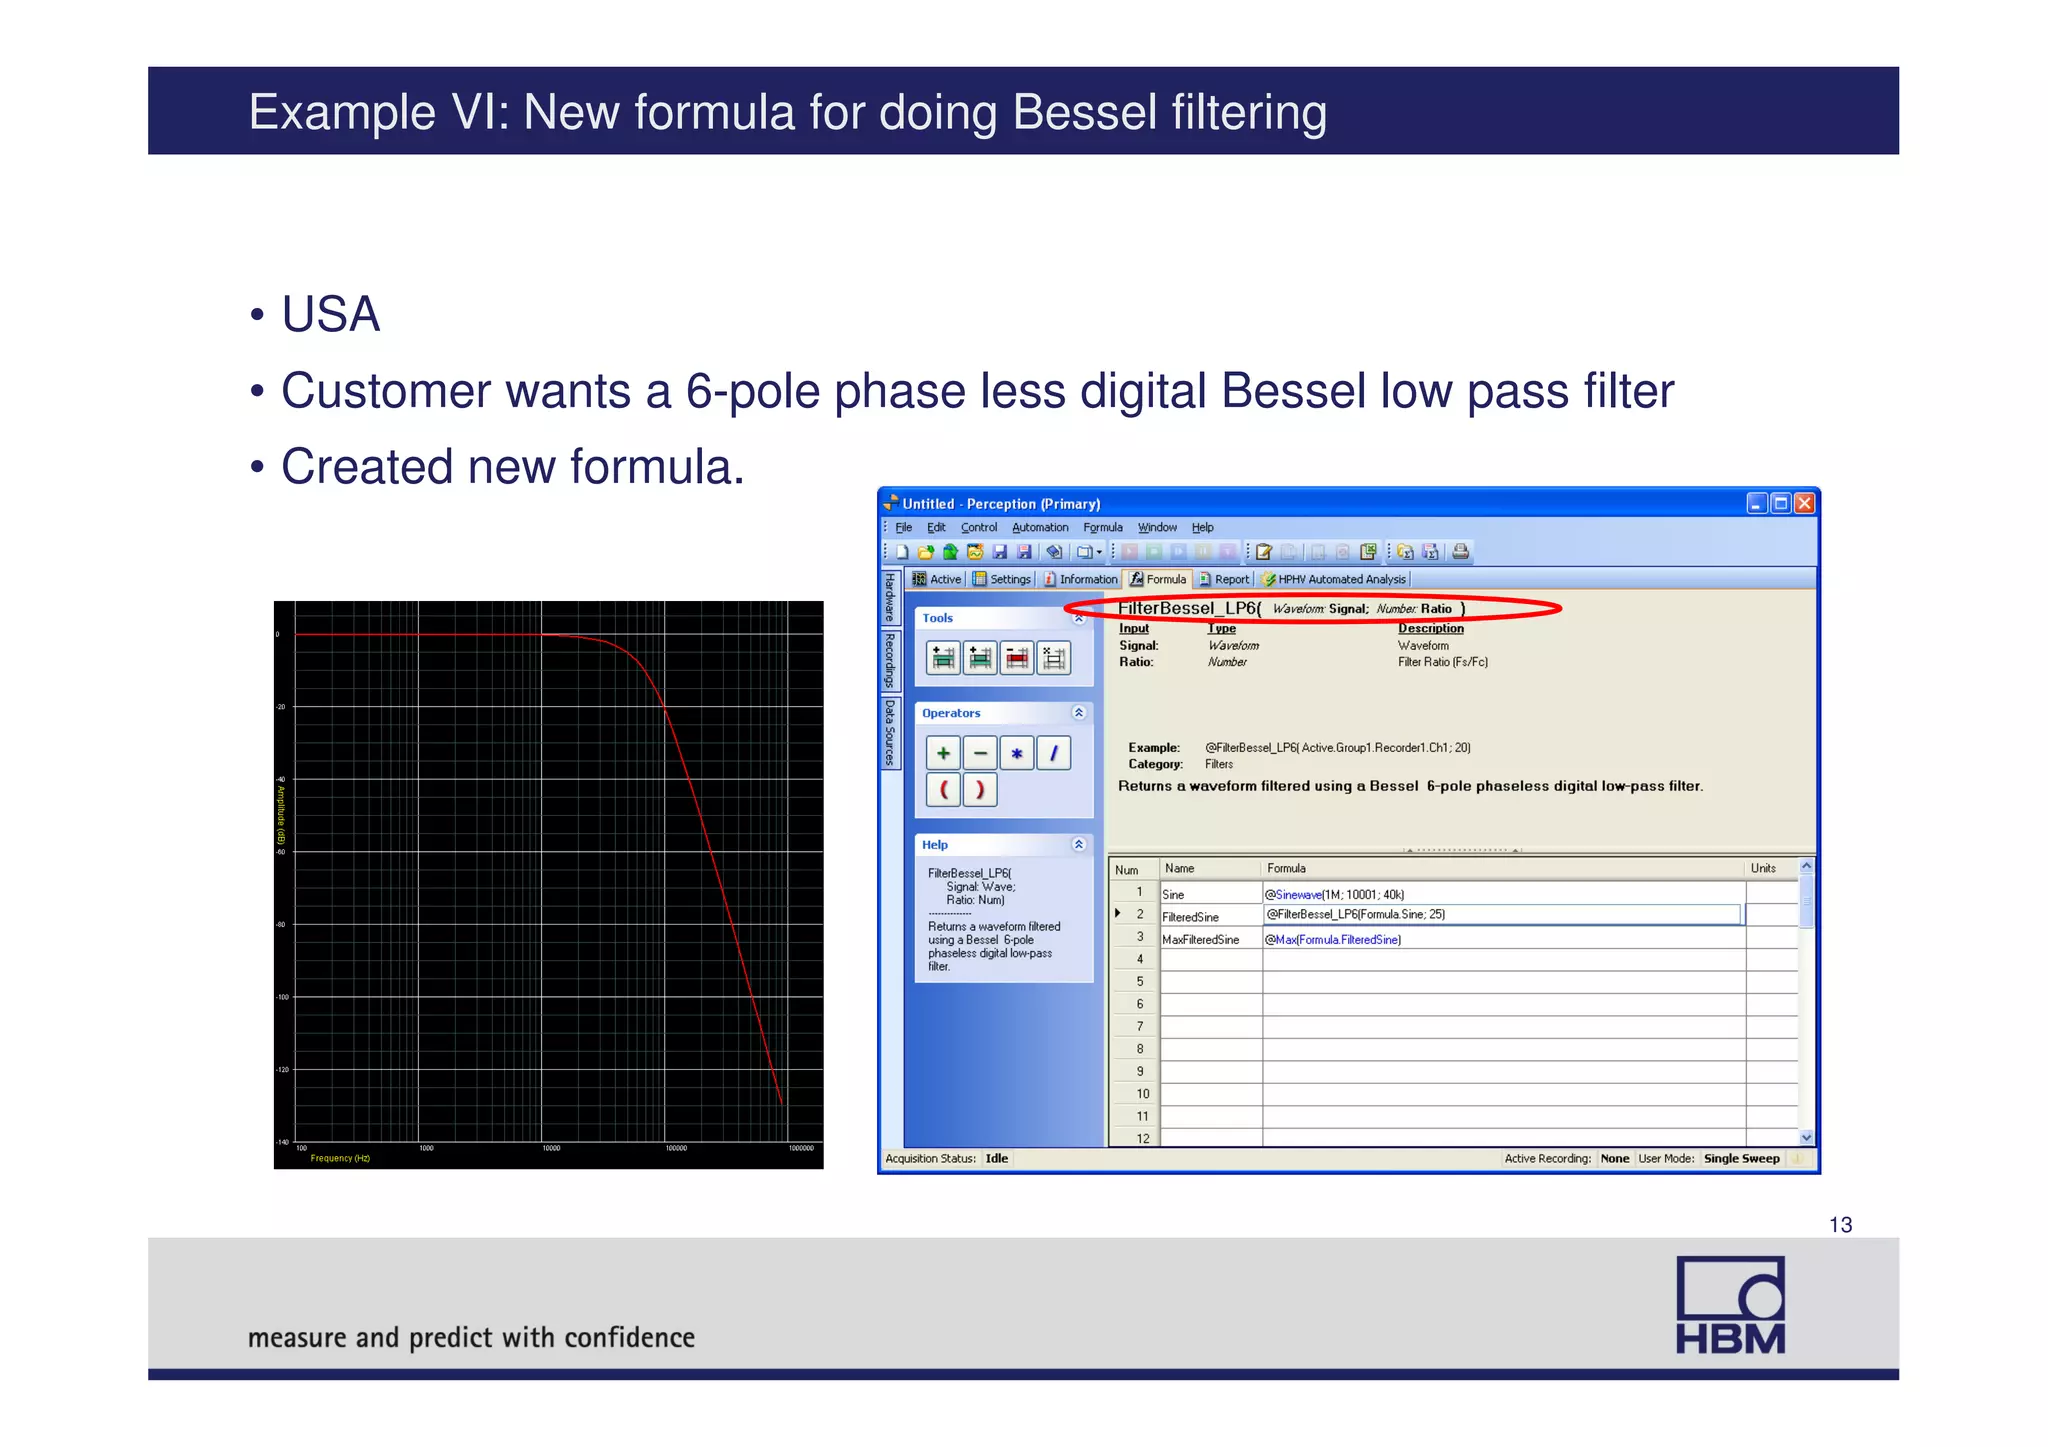Click the Perception app icon in title bar

tap(890, 503)
